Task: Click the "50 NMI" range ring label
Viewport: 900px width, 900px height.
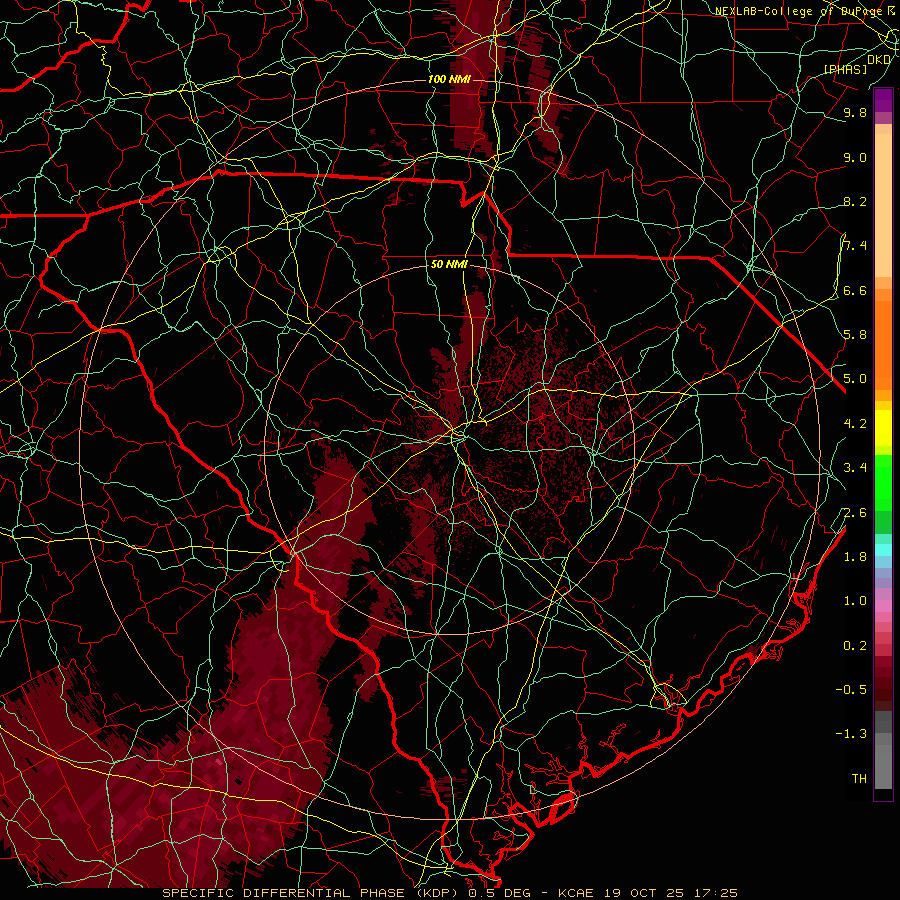Action: tap(449, 264)
